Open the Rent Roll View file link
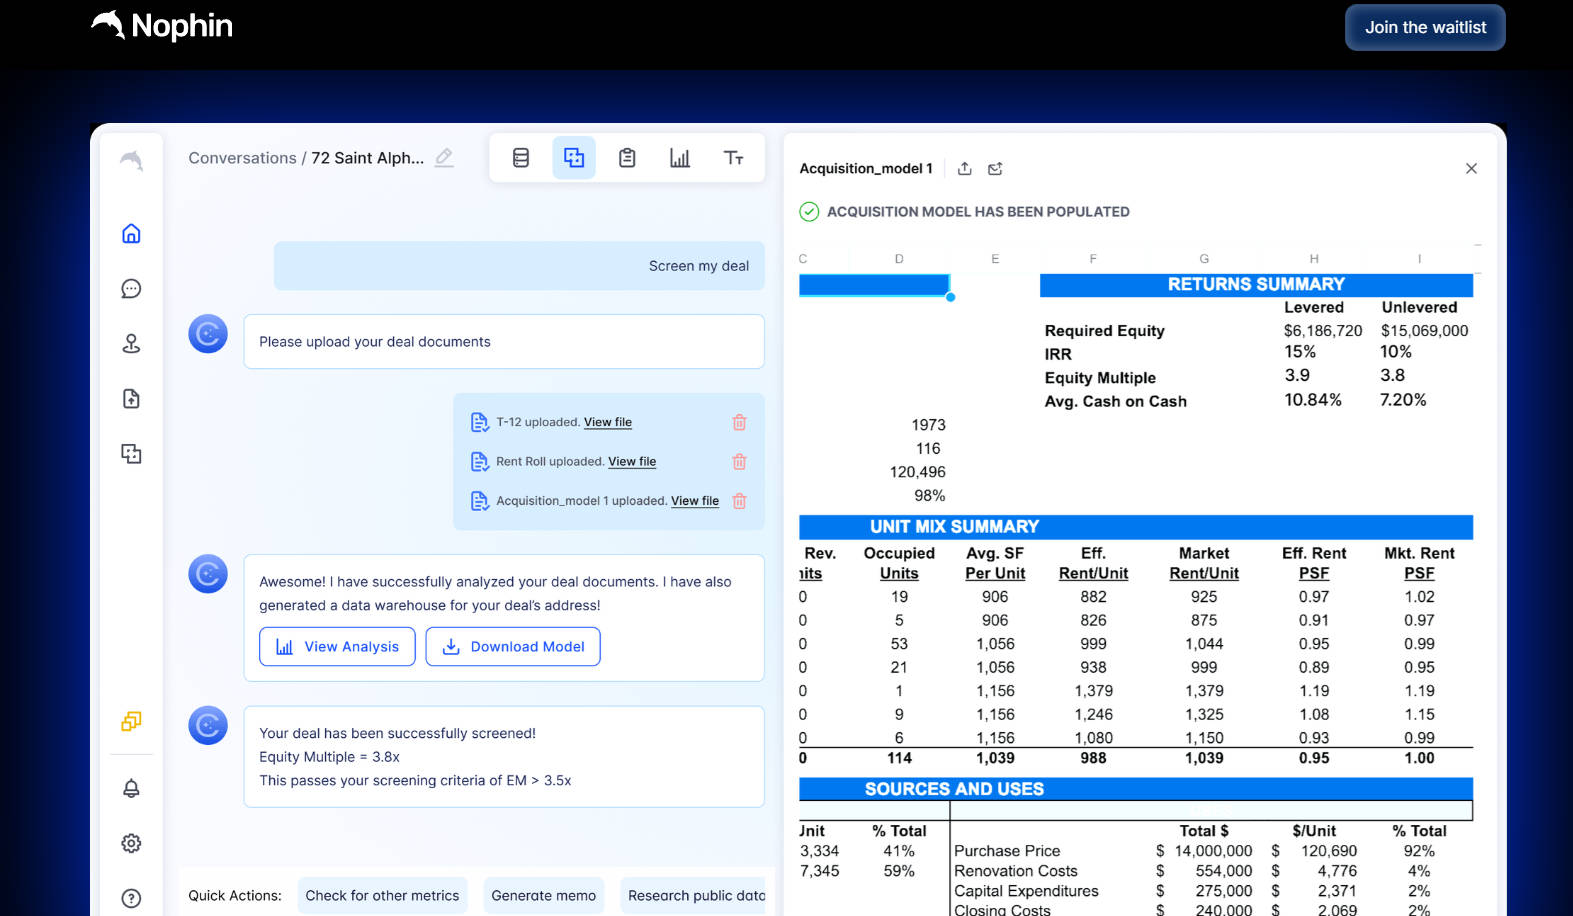 [x=632, y=462]
